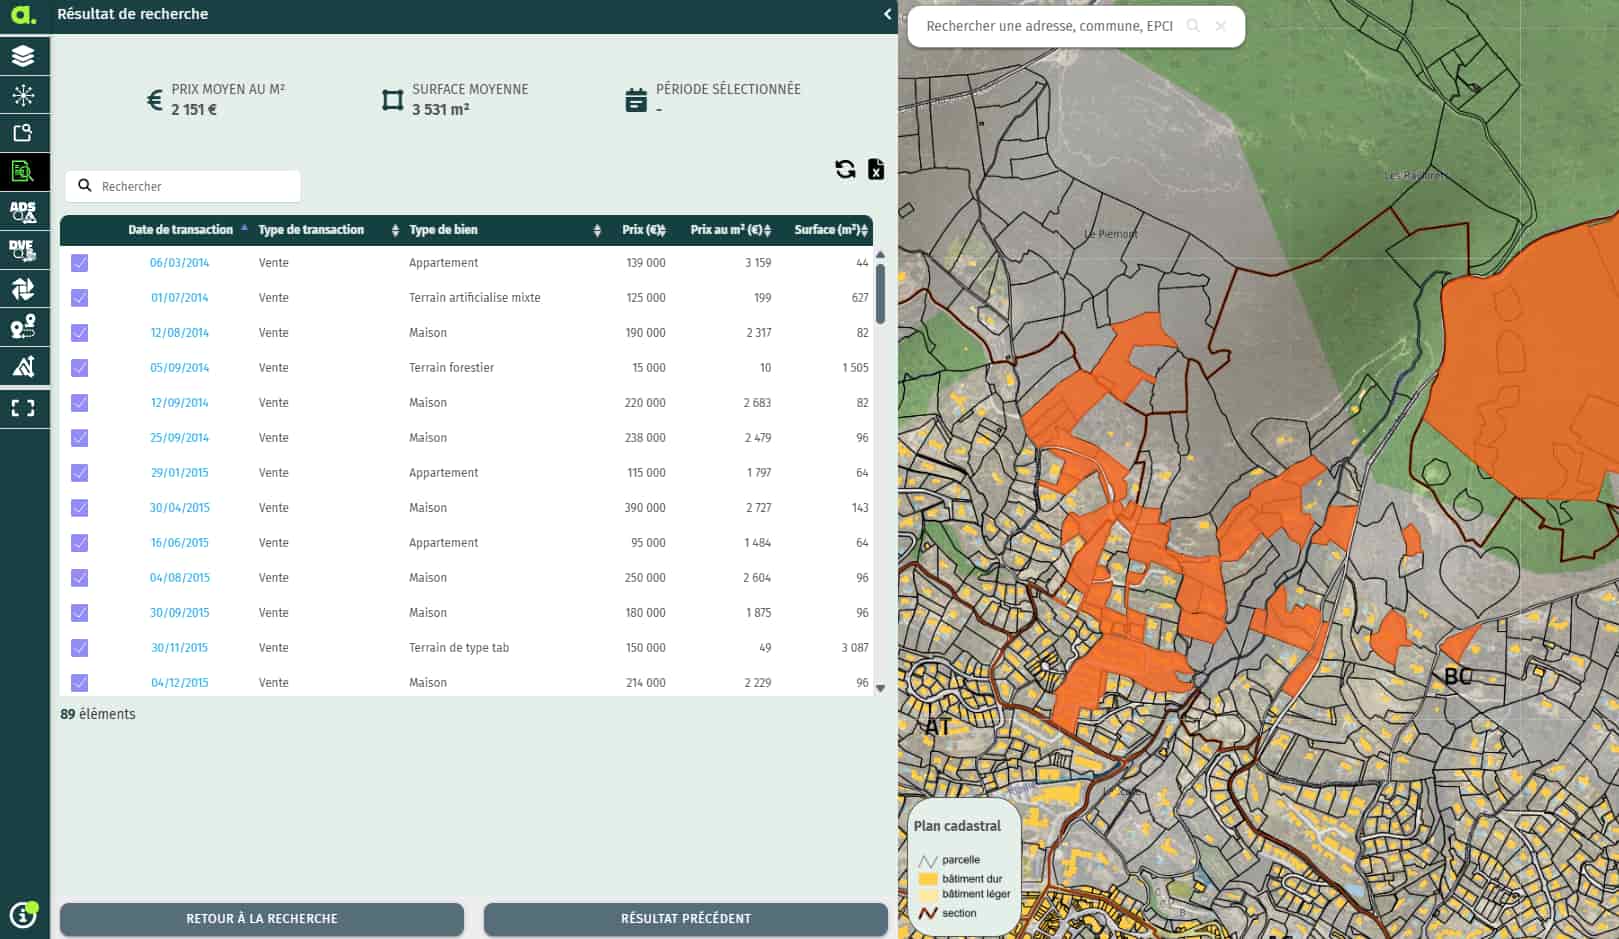Screen dimensions: 1619x939
Task: Uncheck the 05/09/2014 Terrain forestier row
Action: (x=80, y=368)
